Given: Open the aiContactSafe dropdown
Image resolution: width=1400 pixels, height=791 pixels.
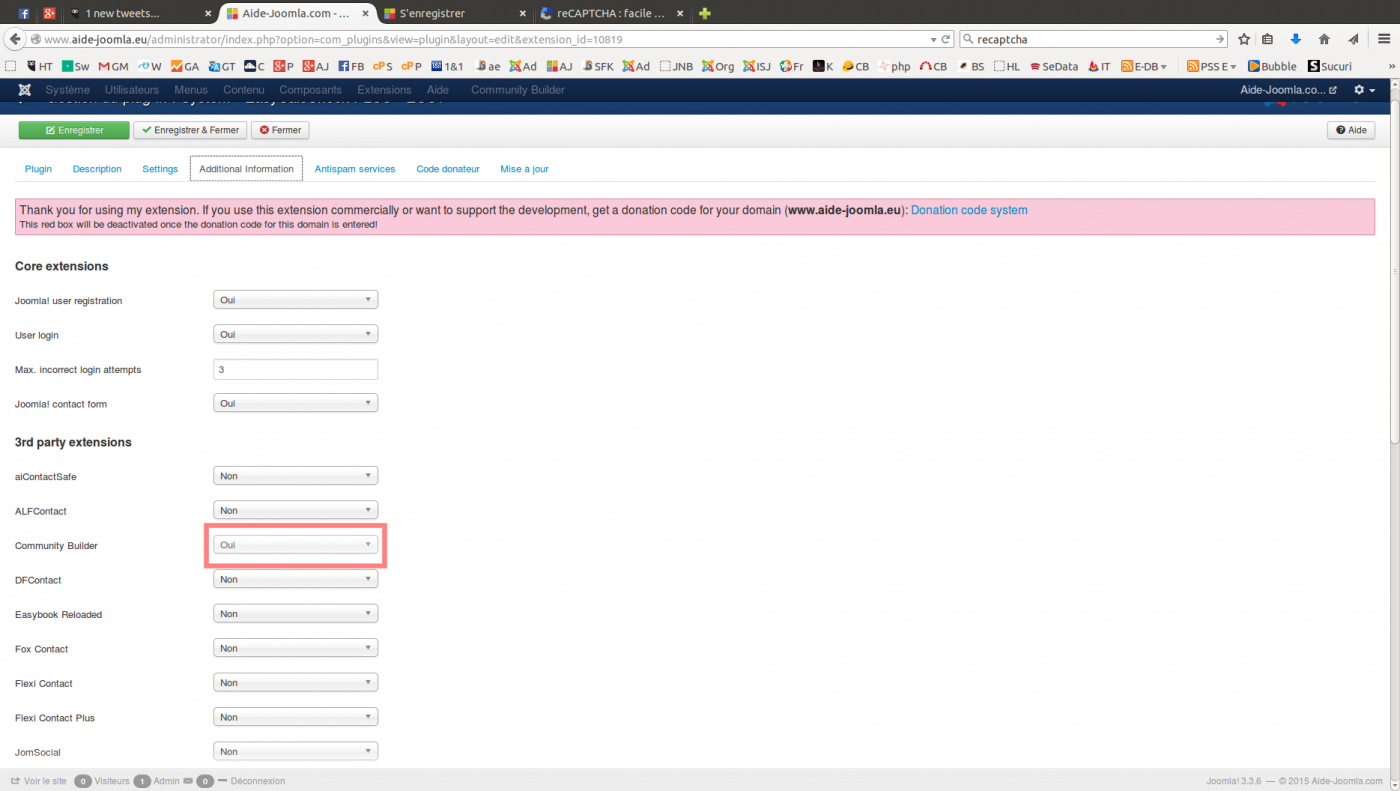Looking at the screenshot, I should [295, 476].
